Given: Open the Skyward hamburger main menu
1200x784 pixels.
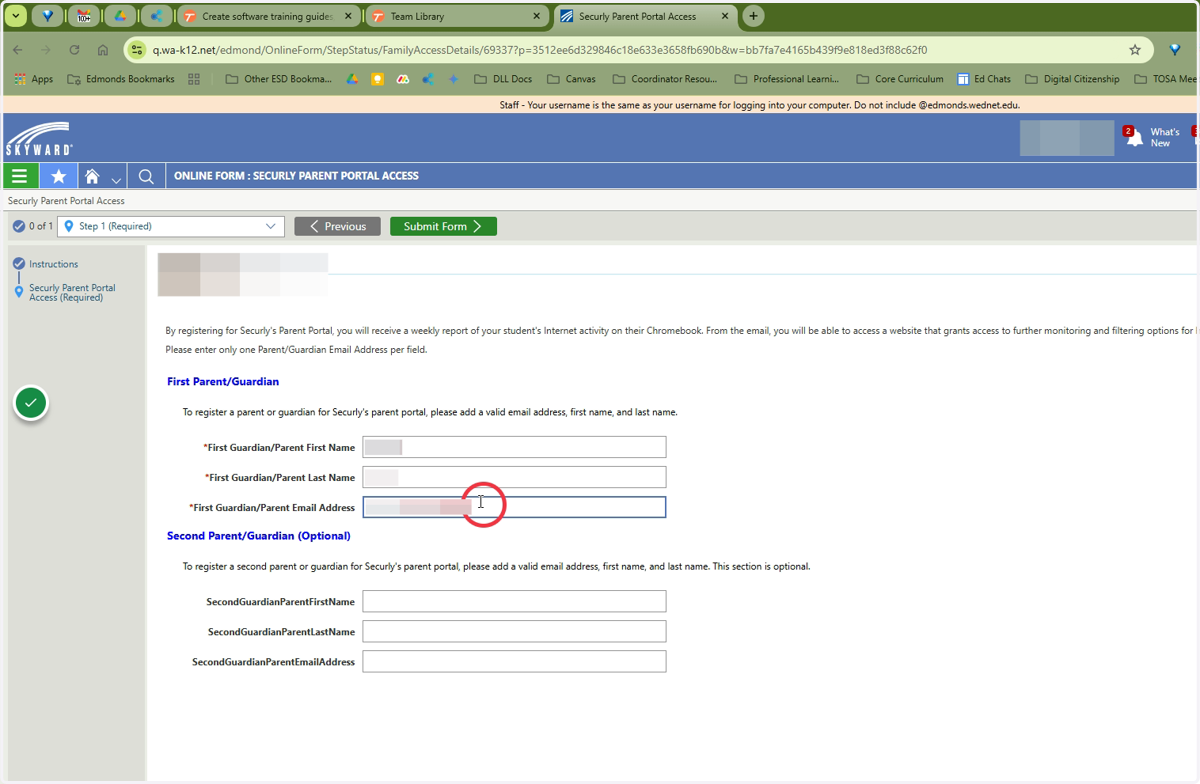Looking at the screenshot, I should coord(19,176).
